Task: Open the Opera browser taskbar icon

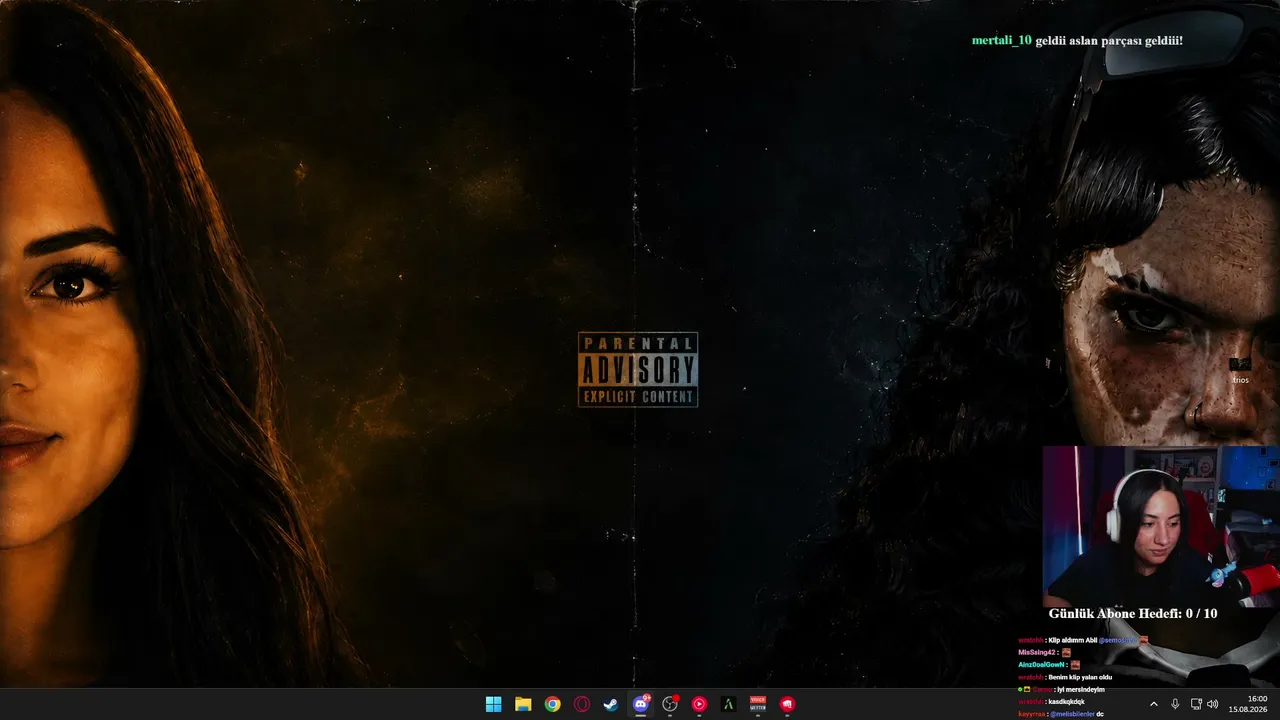Action: [582, 704]
